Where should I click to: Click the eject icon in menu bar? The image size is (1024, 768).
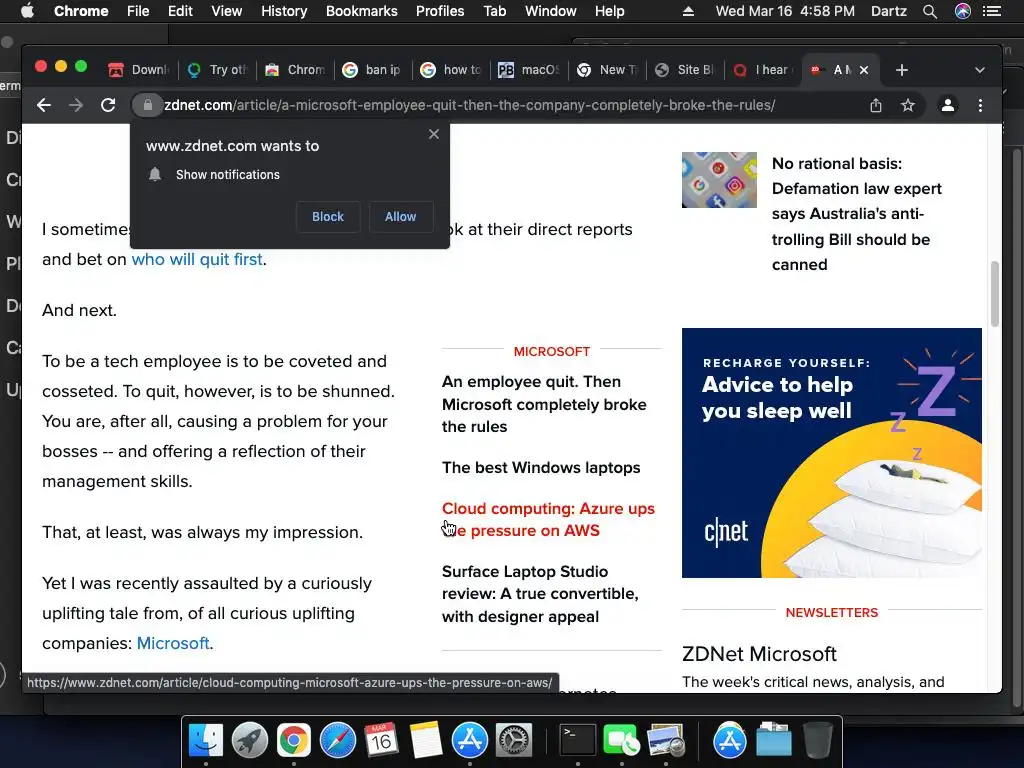(688, 11)
